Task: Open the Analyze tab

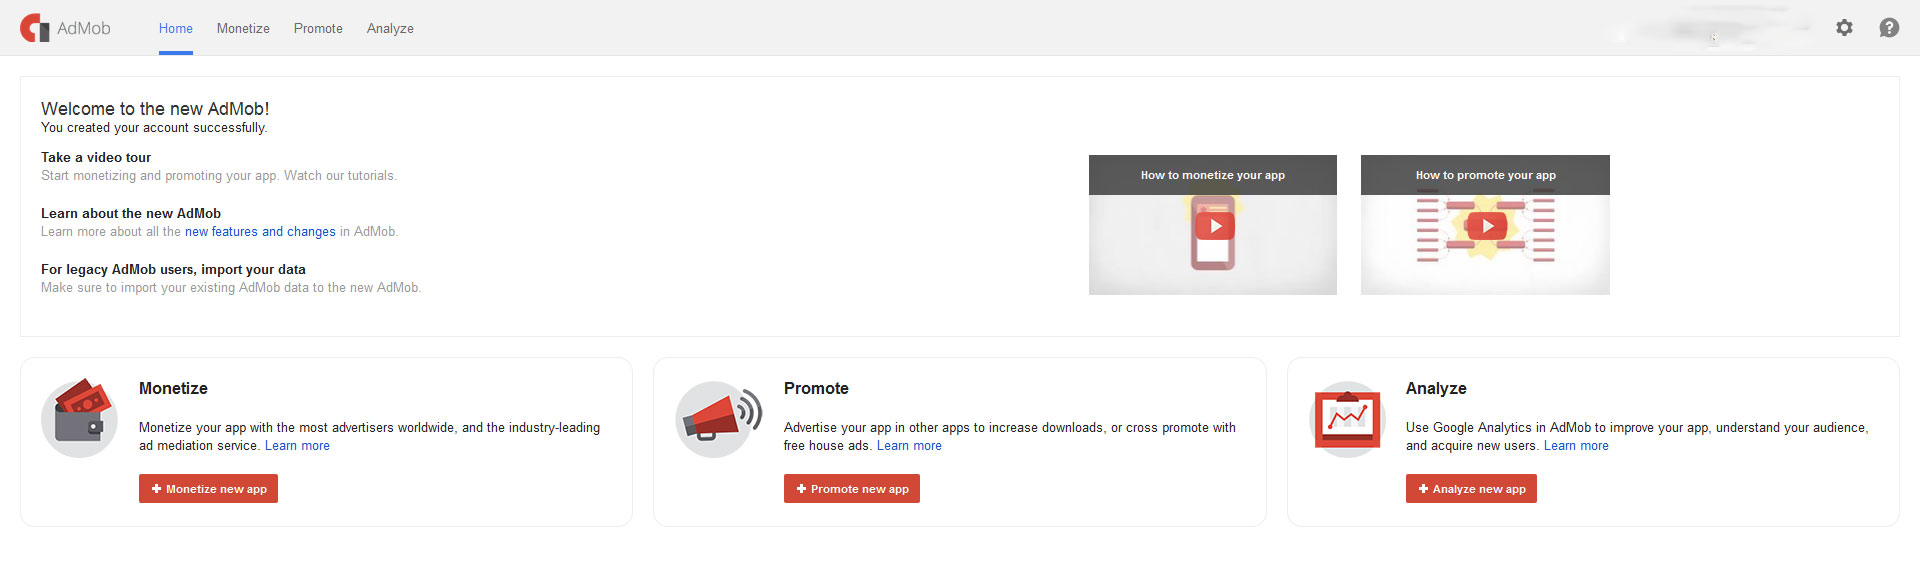Action: pos(390,28)
